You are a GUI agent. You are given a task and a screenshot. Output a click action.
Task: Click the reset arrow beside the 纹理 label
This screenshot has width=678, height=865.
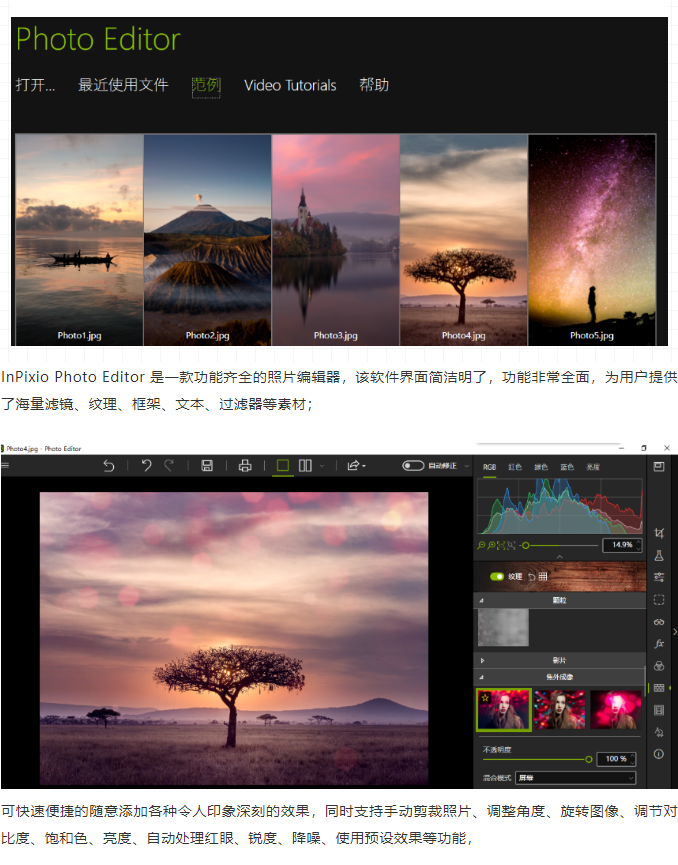coord(532,576)
